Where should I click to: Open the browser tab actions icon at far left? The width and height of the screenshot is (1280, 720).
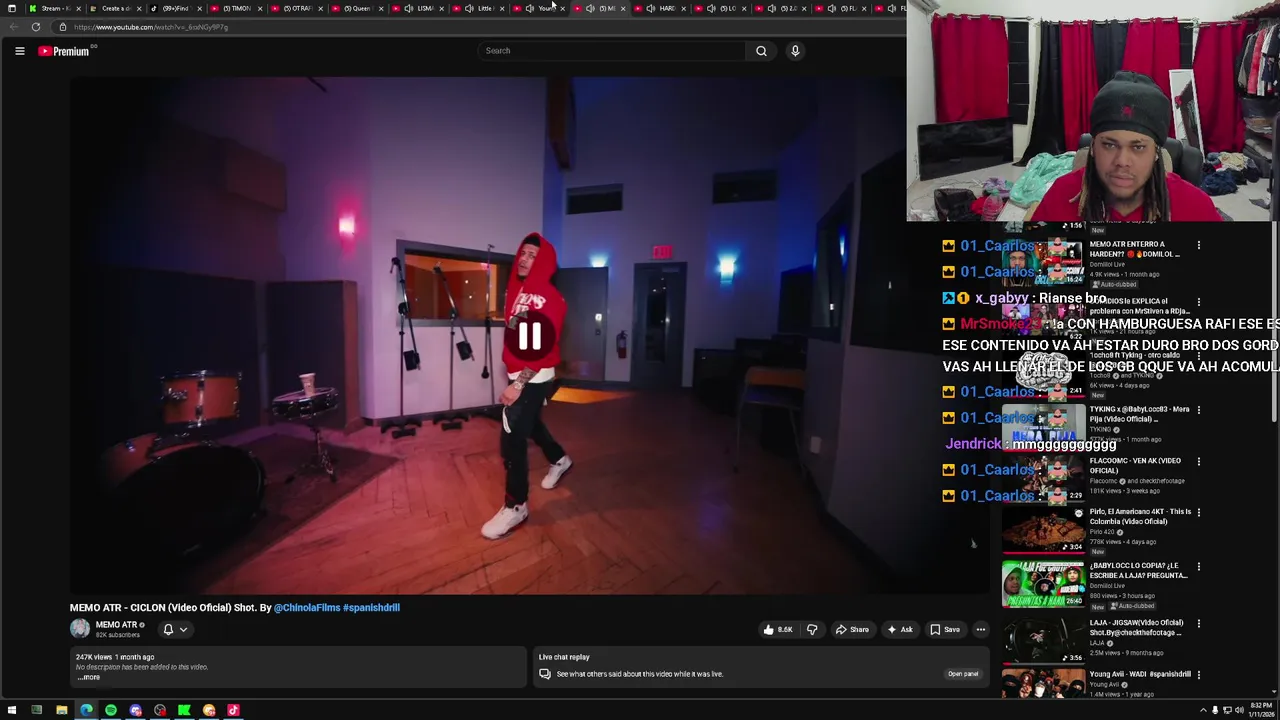click(x=11, y=8)
